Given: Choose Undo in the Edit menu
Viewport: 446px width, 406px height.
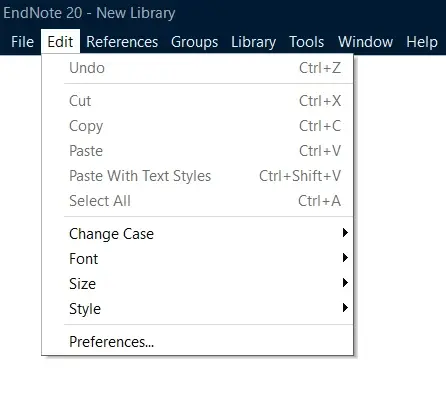Looking at the screenshot, I should tap(197, 68).
